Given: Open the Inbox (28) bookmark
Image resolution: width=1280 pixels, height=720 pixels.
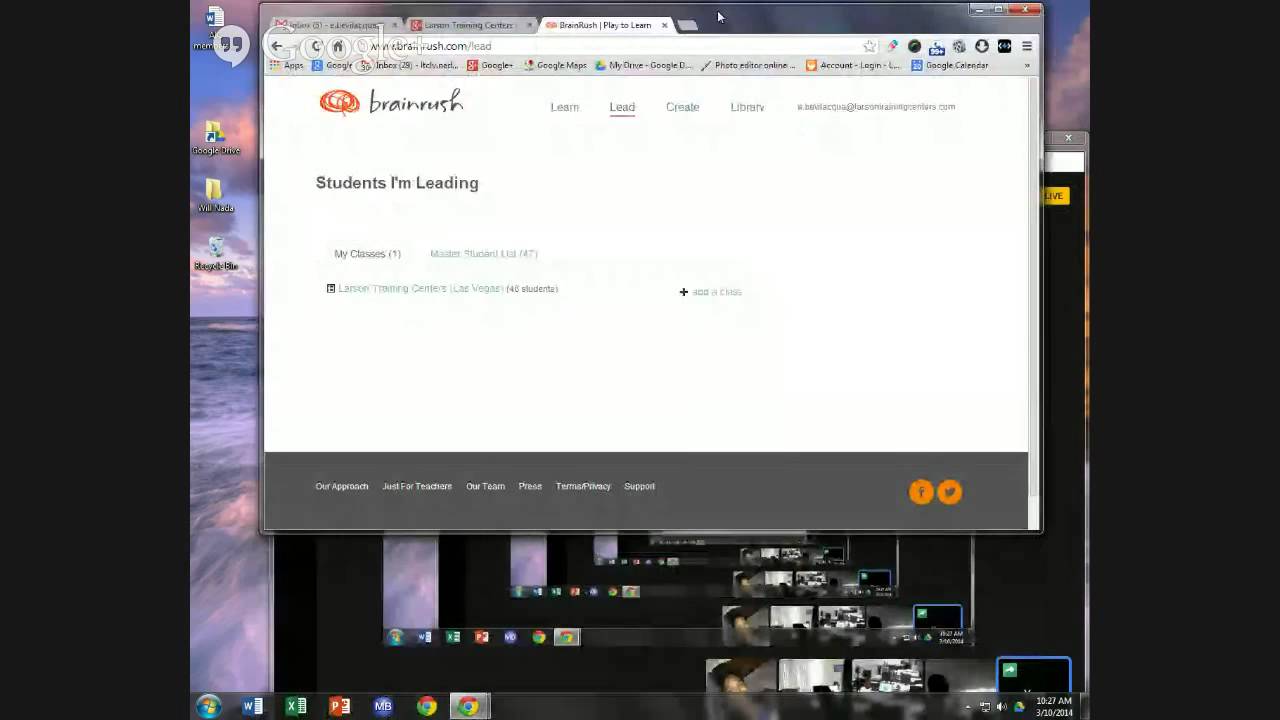Looking at the screenshot, I should click(x=409, y=65).
